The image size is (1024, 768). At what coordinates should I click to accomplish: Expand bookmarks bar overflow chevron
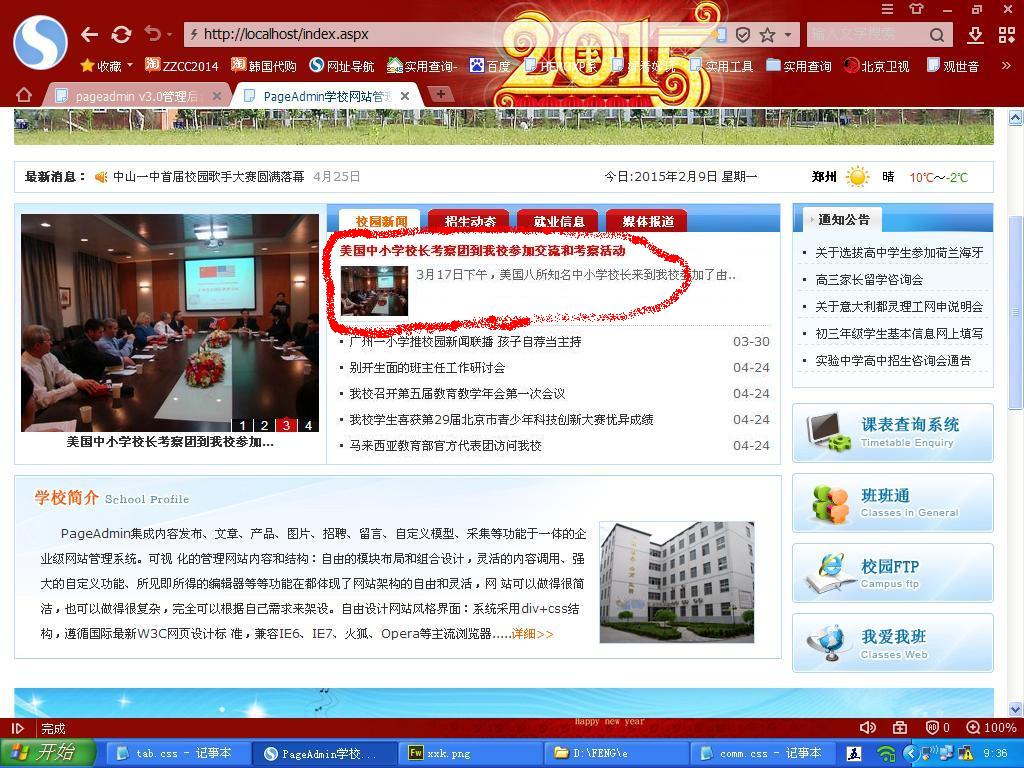point(1005,66)
